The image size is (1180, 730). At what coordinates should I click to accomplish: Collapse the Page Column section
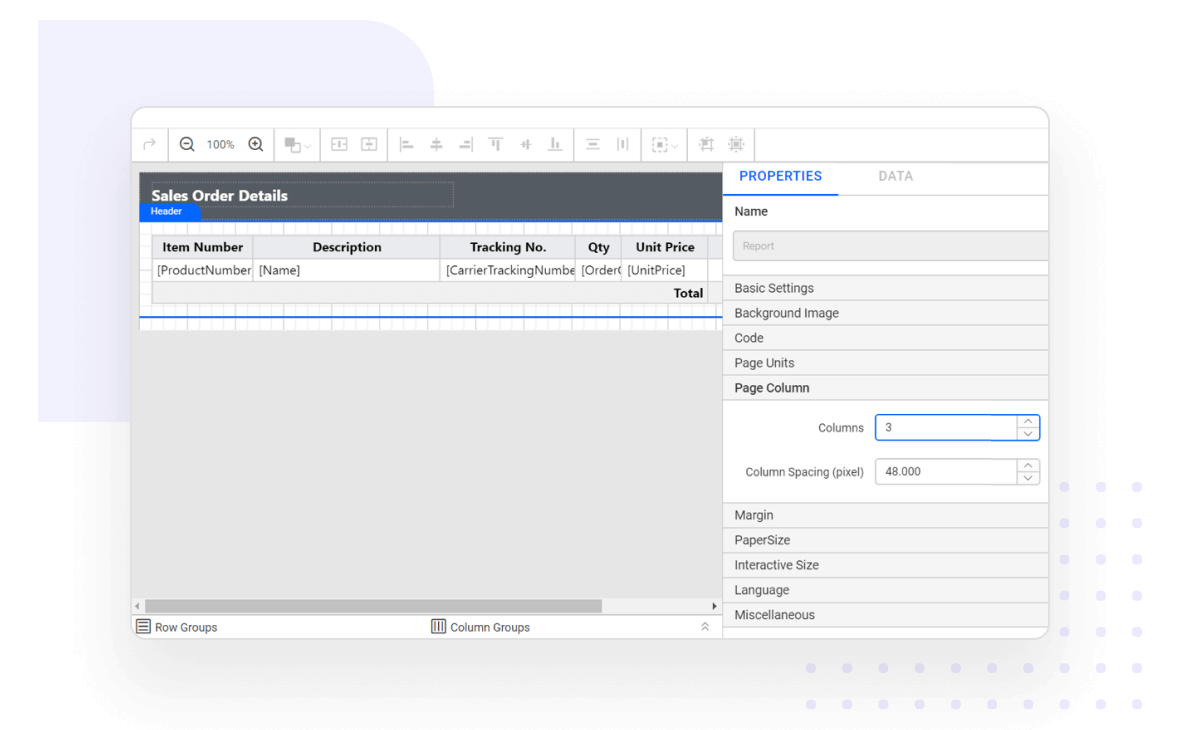click(886, 388)
